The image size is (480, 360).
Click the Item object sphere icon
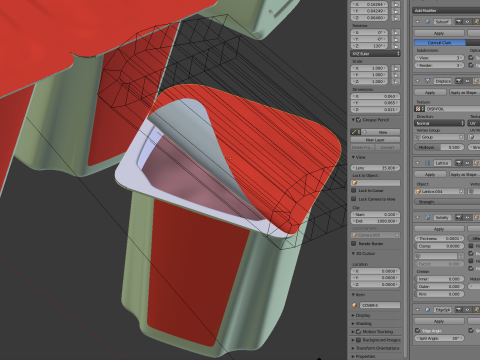355,305
